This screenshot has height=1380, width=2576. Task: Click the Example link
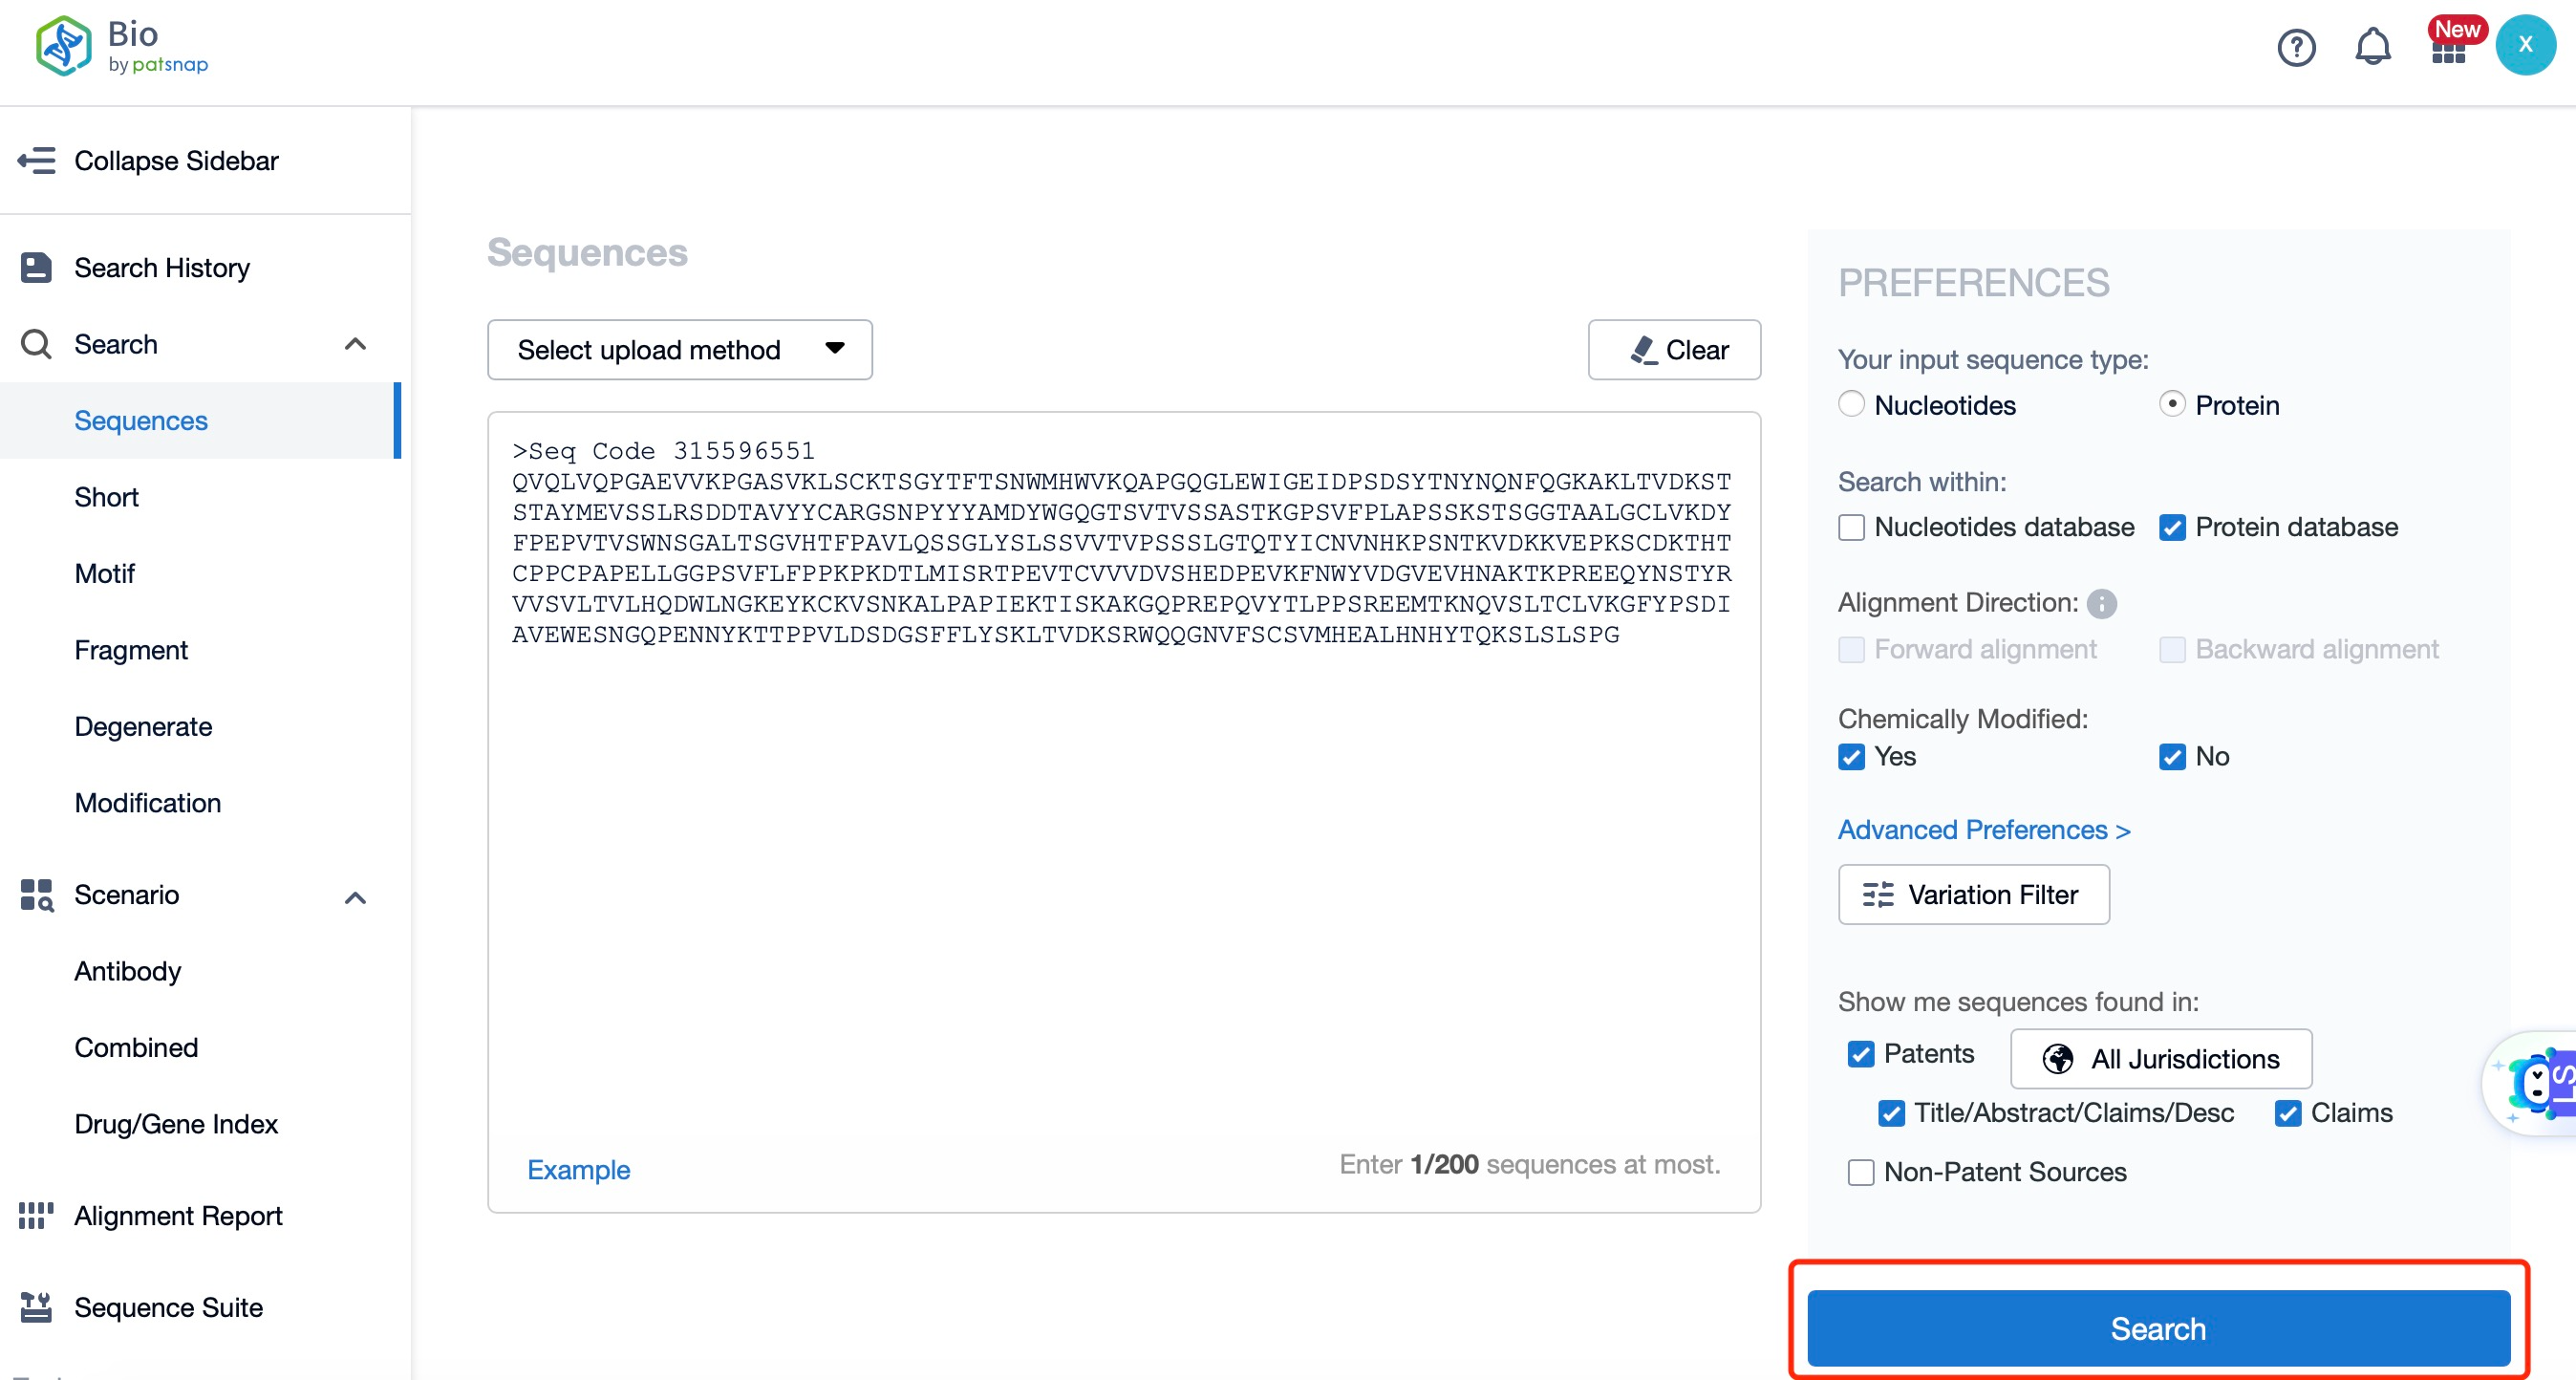click(x=577, y=1169)
